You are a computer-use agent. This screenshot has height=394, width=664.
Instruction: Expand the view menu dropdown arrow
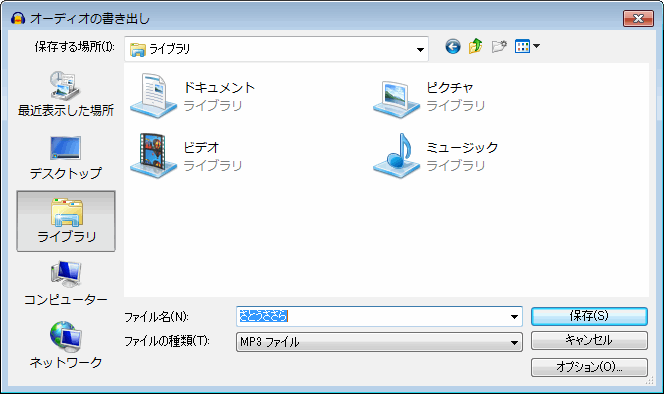(537, 46)
